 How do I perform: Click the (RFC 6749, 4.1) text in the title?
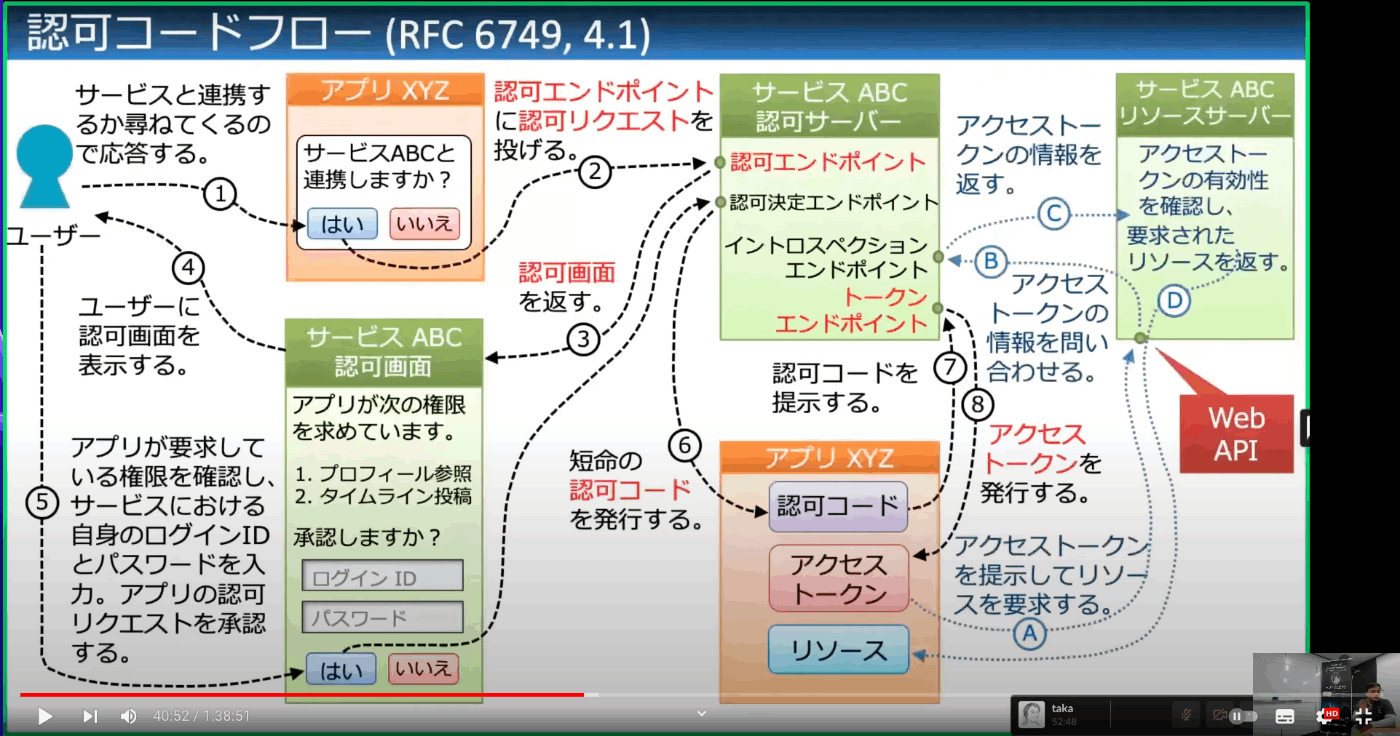click(x=518, y=37)
